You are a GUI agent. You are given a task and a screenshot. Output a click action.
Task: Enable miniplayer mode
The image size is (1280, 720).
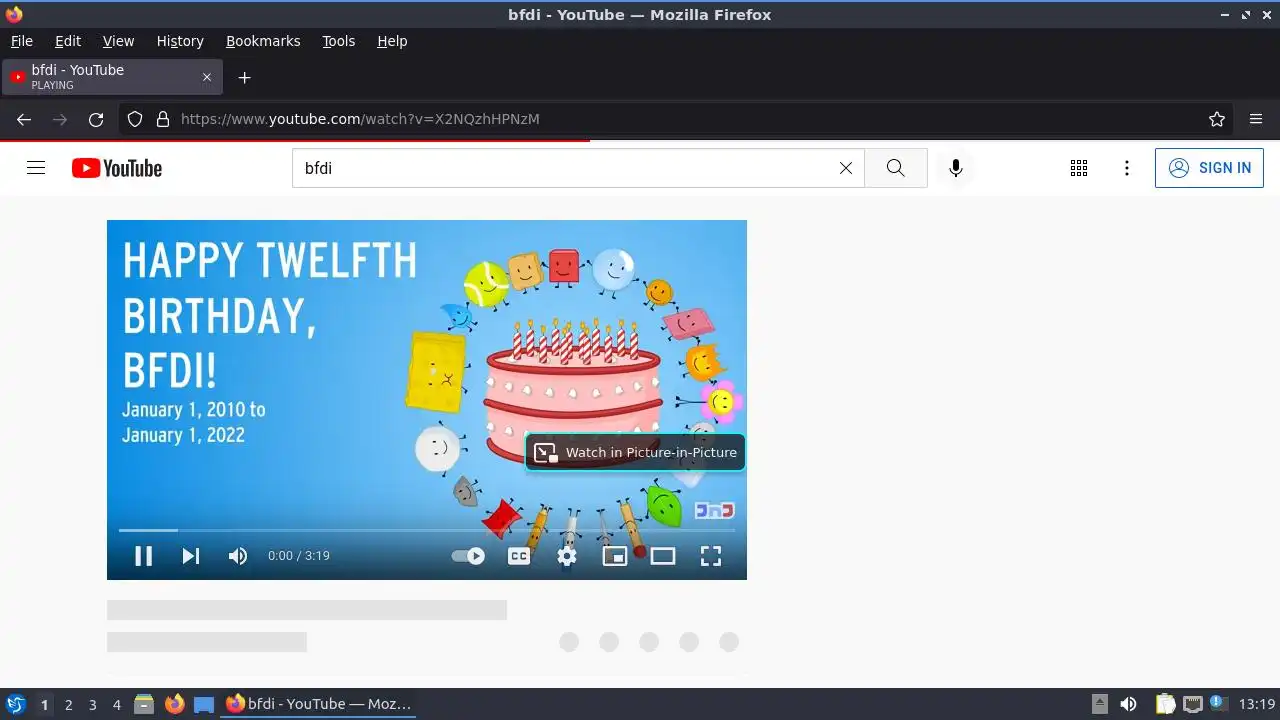[x=615, y=556]
